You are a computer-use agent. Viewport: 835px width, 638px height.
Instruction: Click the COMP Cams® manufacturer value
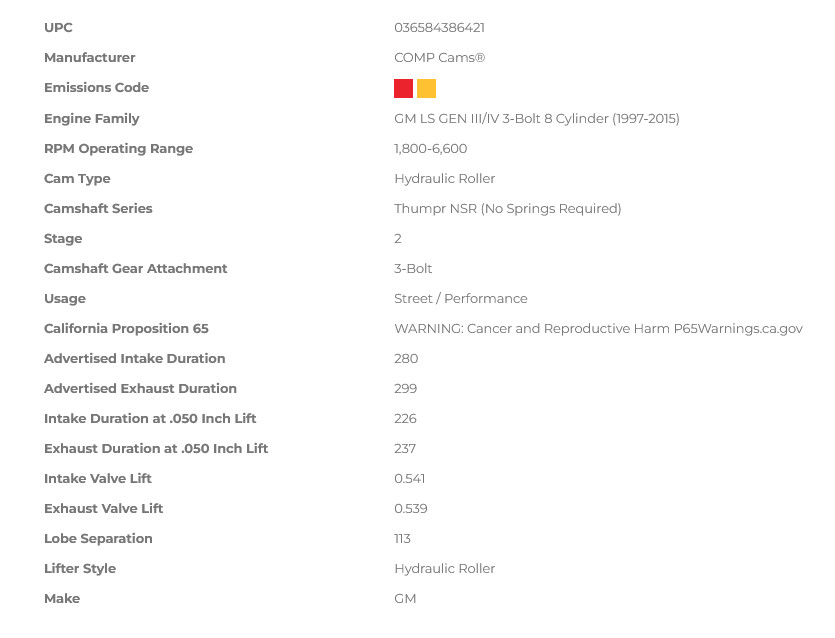pos(439,58)
